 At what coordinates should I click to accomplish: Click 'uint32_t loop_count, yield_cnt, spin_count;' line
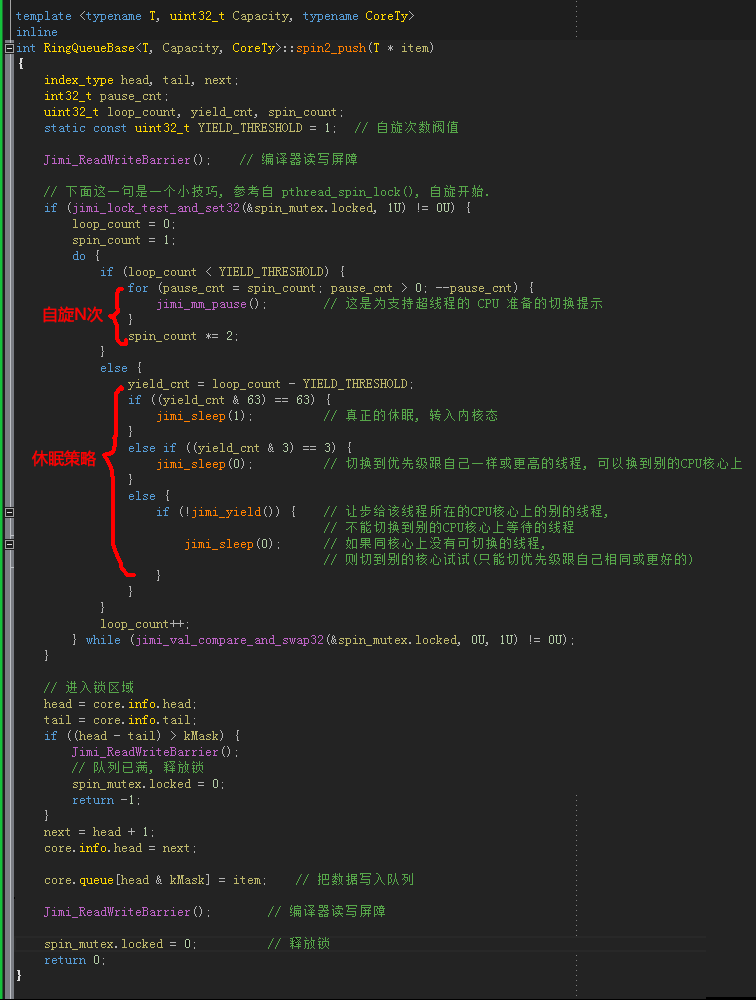coord(194,112)
